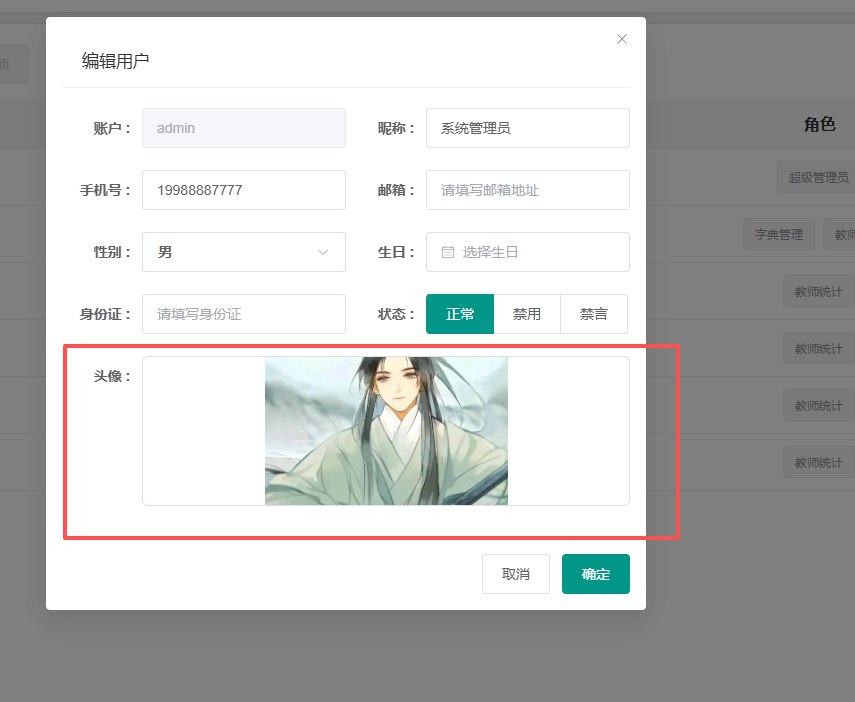Click the 邮箱 address input
Screen dimensions: 855x702
tap(527, 190)
